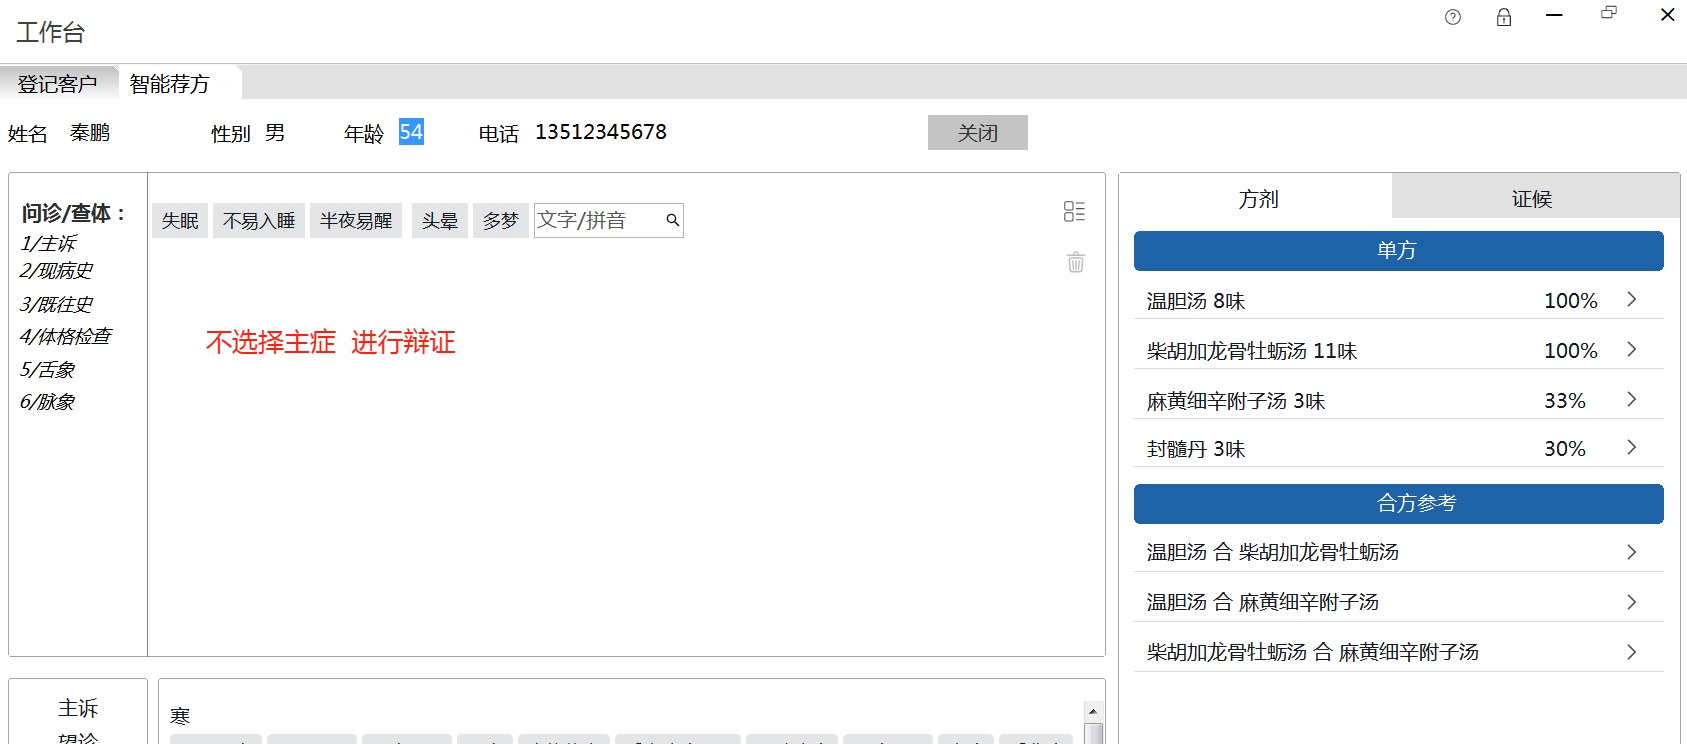Image resolution: width=1687 pixels, height=744 pixels.
Task: Select 2/现病史 in the 问诊 list
Action: (x=56, y=270)
